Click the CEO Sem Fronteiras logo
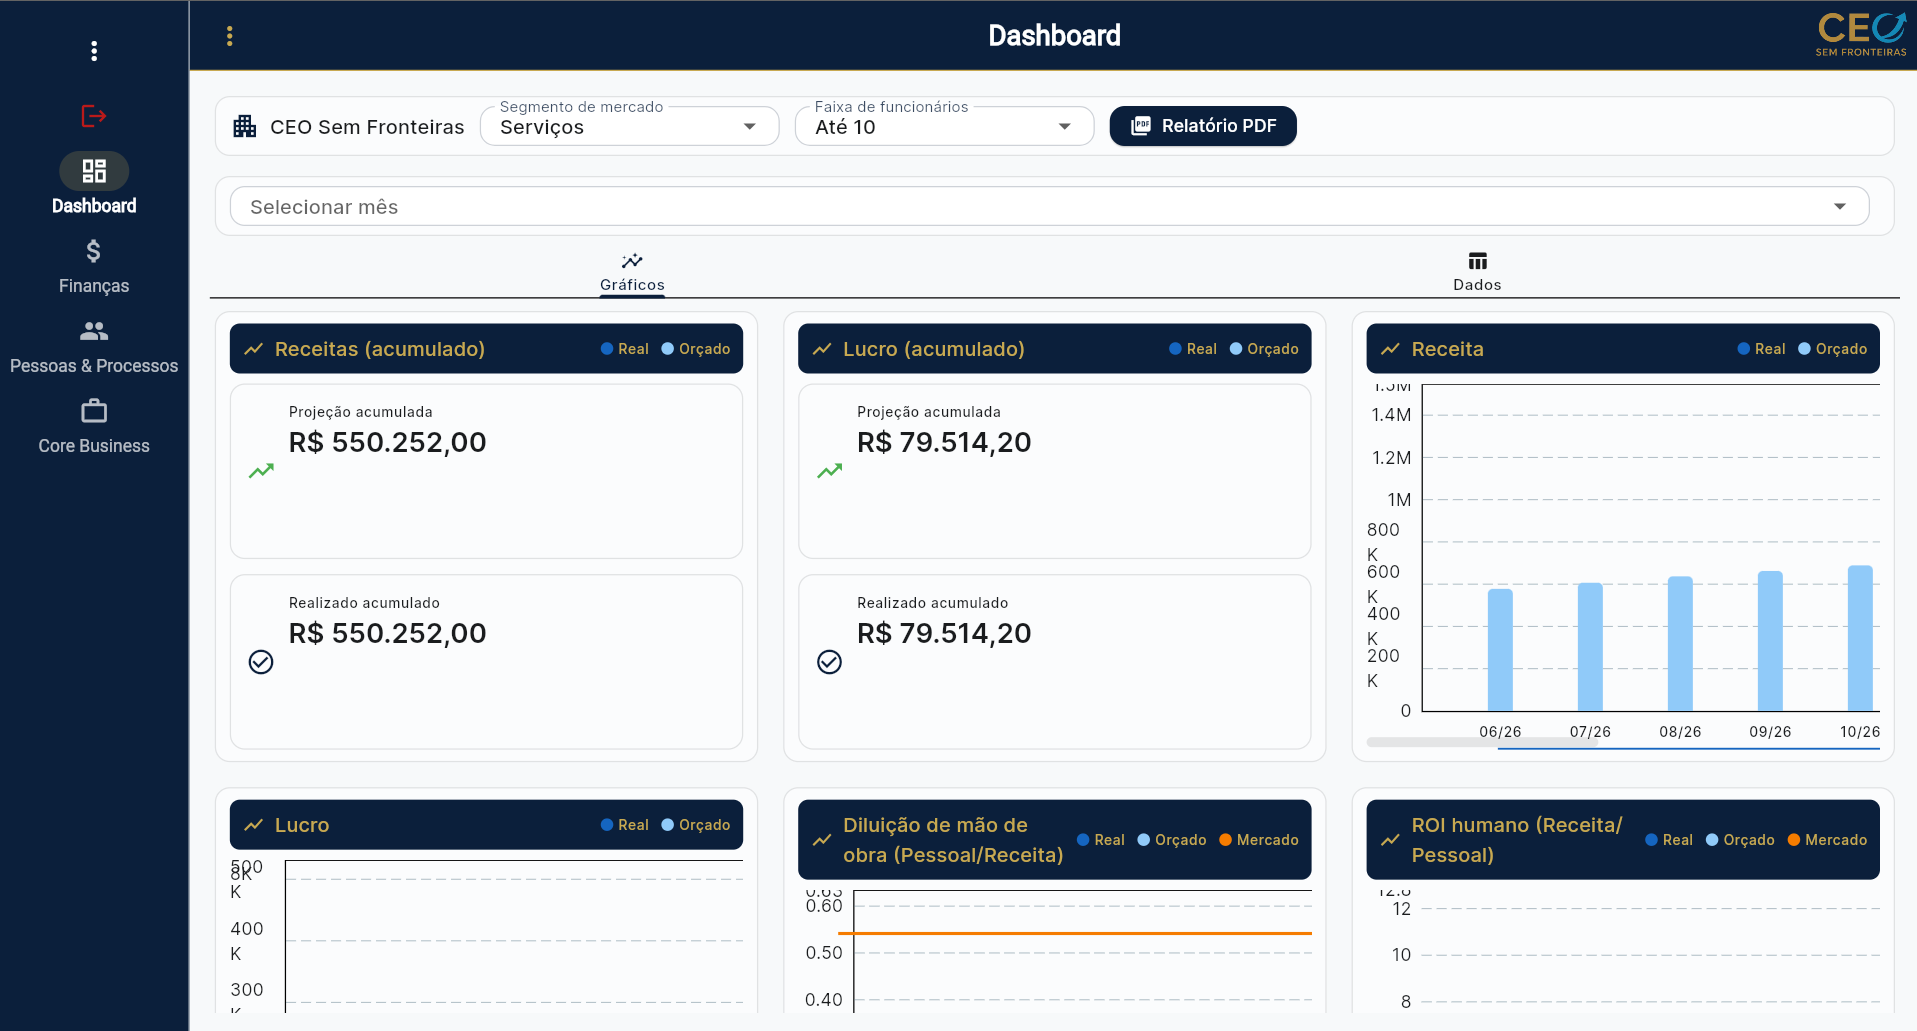Viewport: 1917px width, 1031px height. point(1861,35)
